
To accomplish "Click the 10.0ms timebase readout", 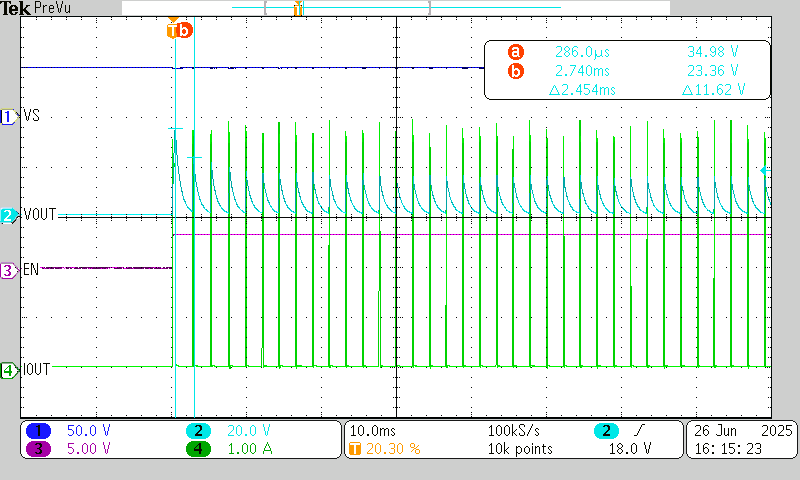I will point(372,430).
